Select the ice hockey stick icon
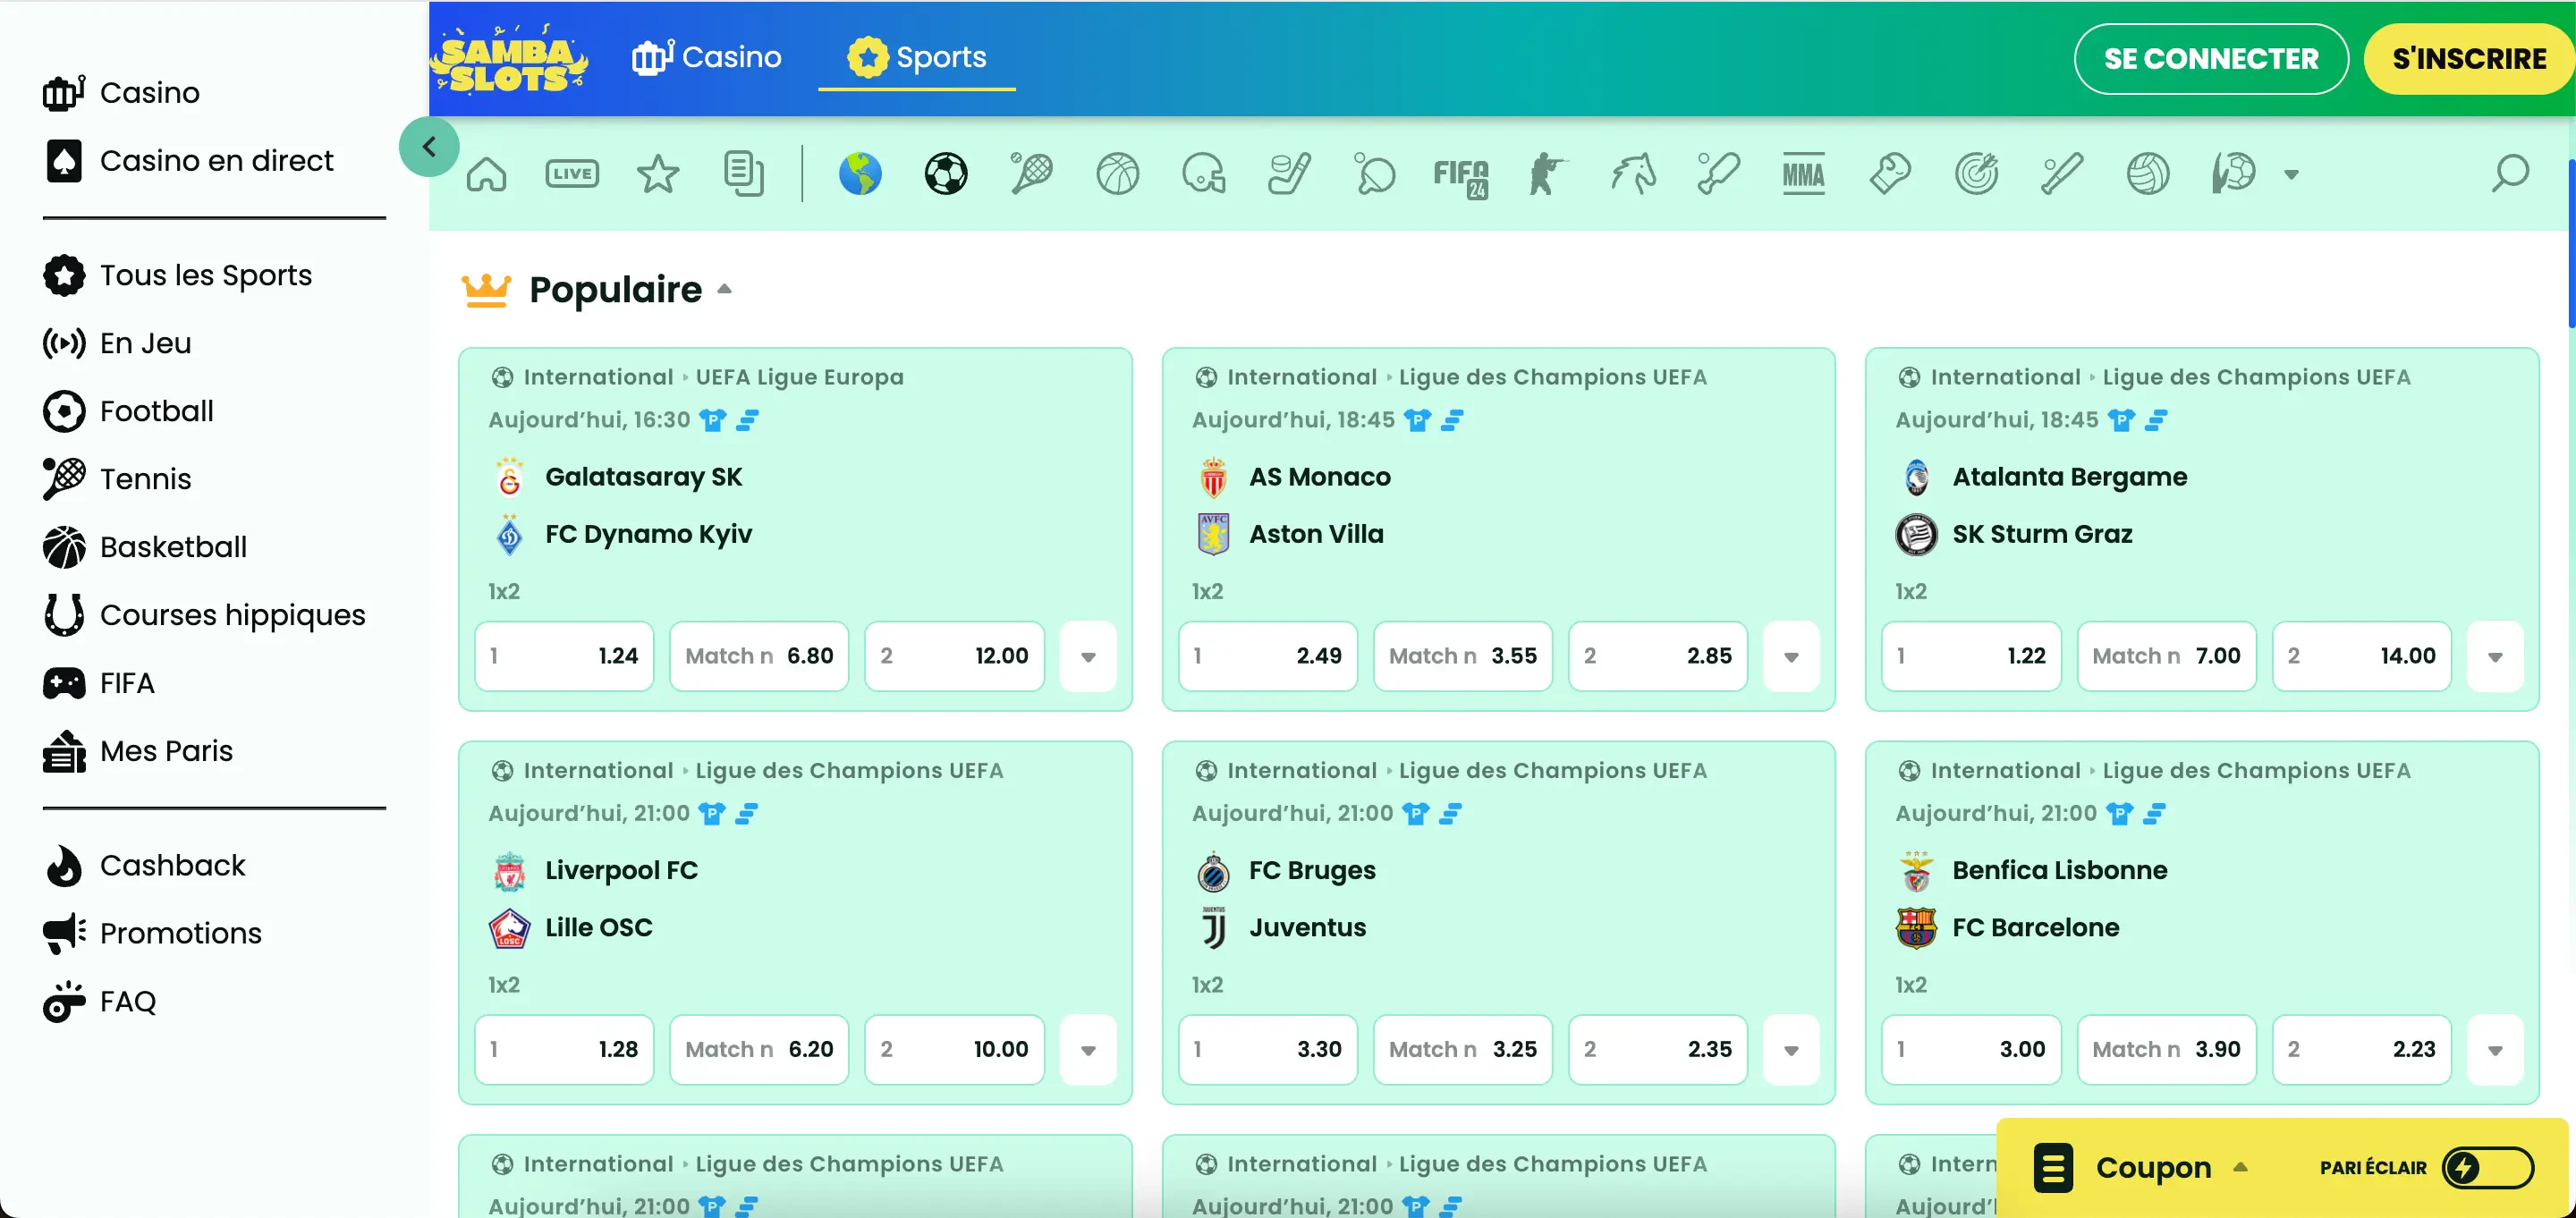Image resolution: width=2576 pixels, height=1218 pixels. 1289,174
